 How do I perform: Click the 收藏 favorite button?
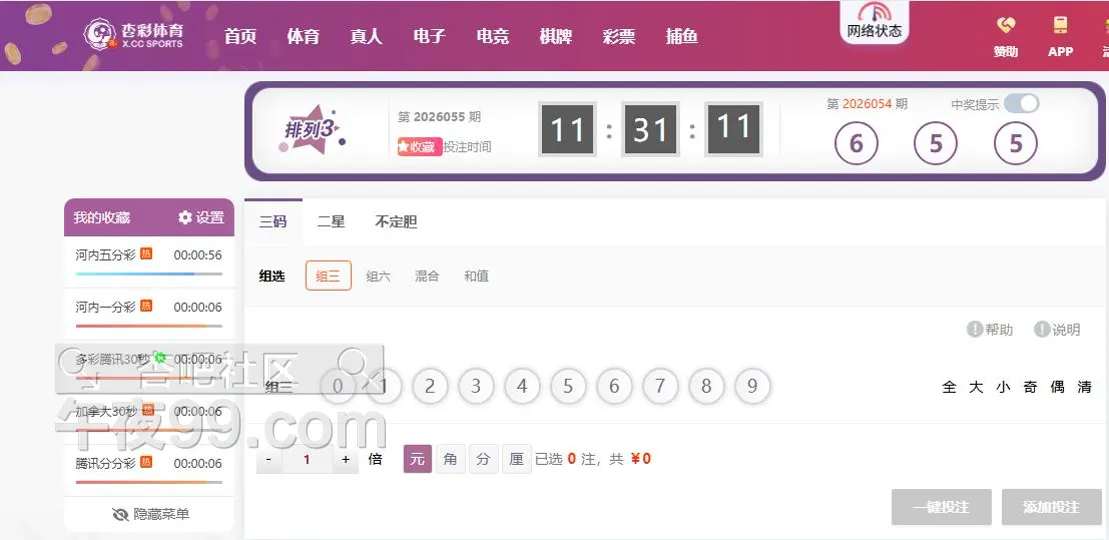click(420, 147)
